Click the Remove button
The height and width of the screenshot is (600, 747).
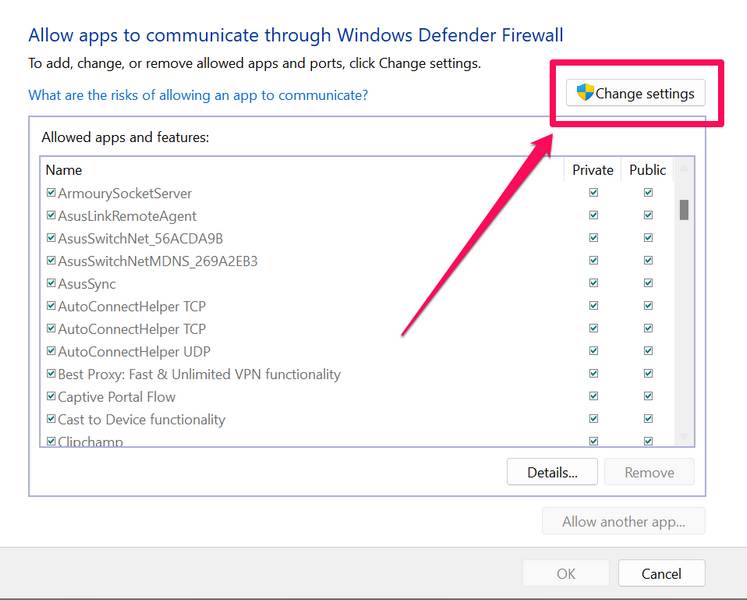(649, 472)
